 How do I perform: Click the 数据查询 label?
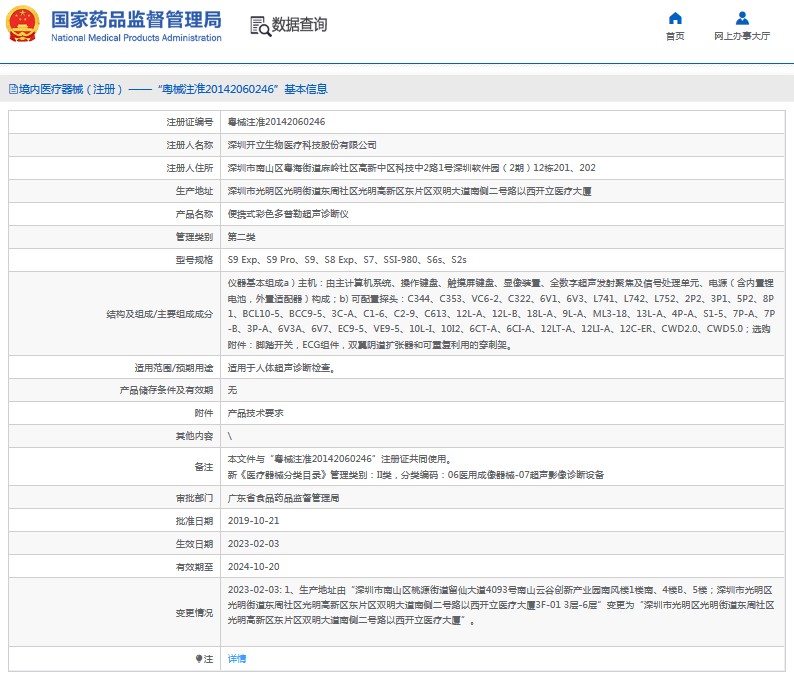pos(299,24)
